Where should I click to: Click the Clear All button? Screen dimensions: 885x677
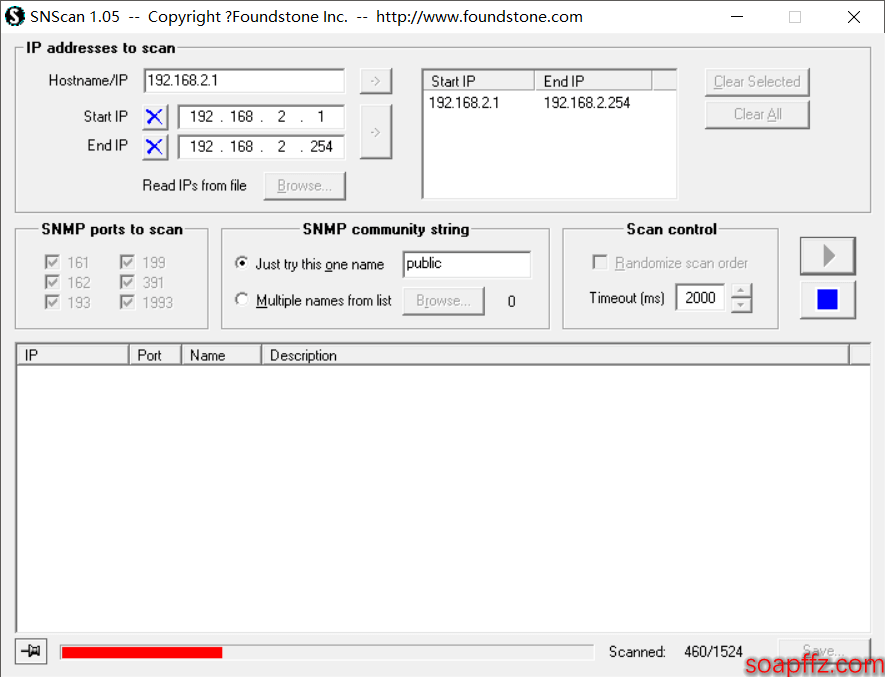pyautogui.click(x=757, y=115)
